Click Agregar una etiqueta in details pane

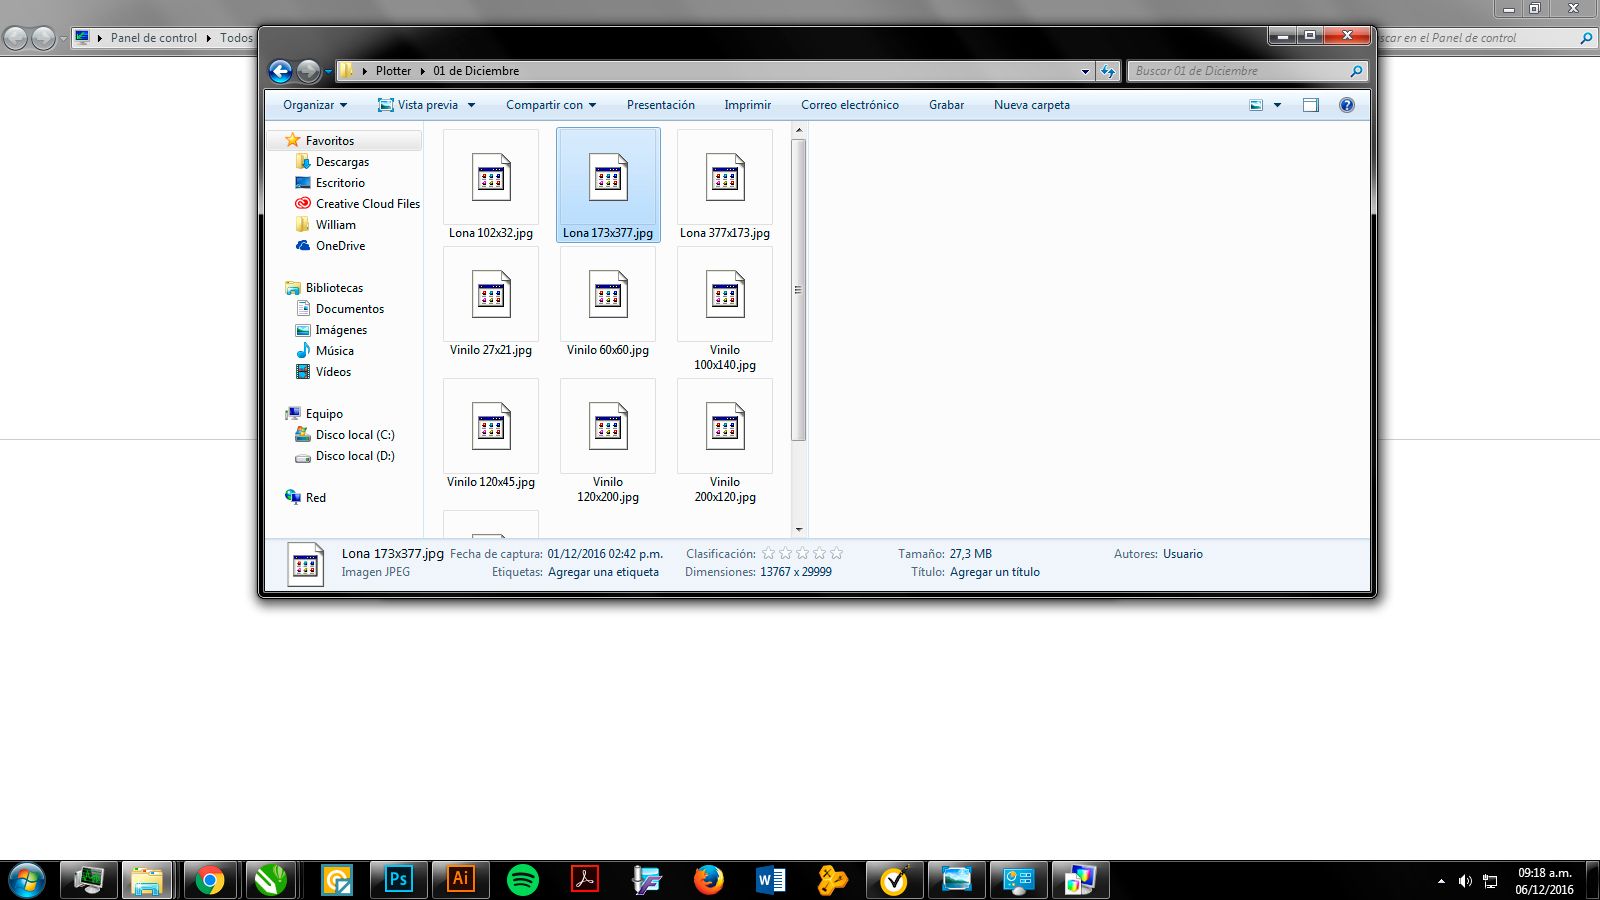(603, 572)
